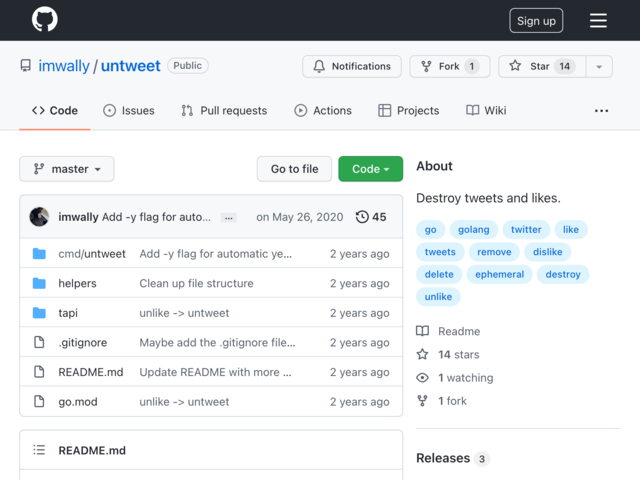The width and height of the screenshot is (640, 480).
Task: Open the cmd/untweet folder
Action: click(x=92, y=254)
